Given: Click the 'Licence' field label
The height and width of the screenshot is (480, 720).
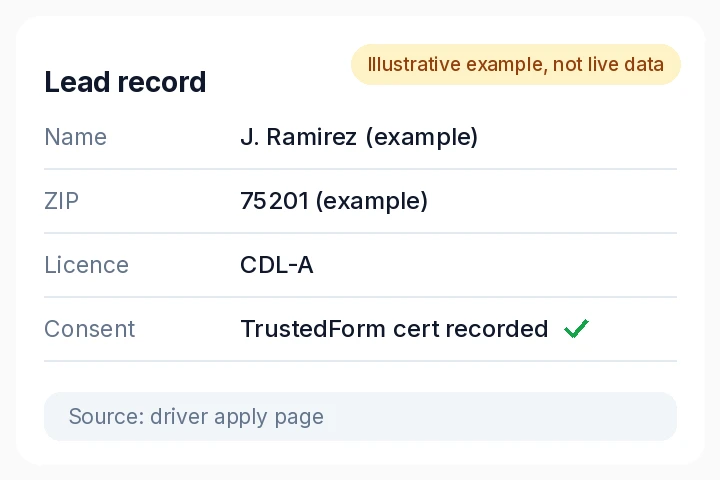Looking at the screenshot, I should pos(86,265).
